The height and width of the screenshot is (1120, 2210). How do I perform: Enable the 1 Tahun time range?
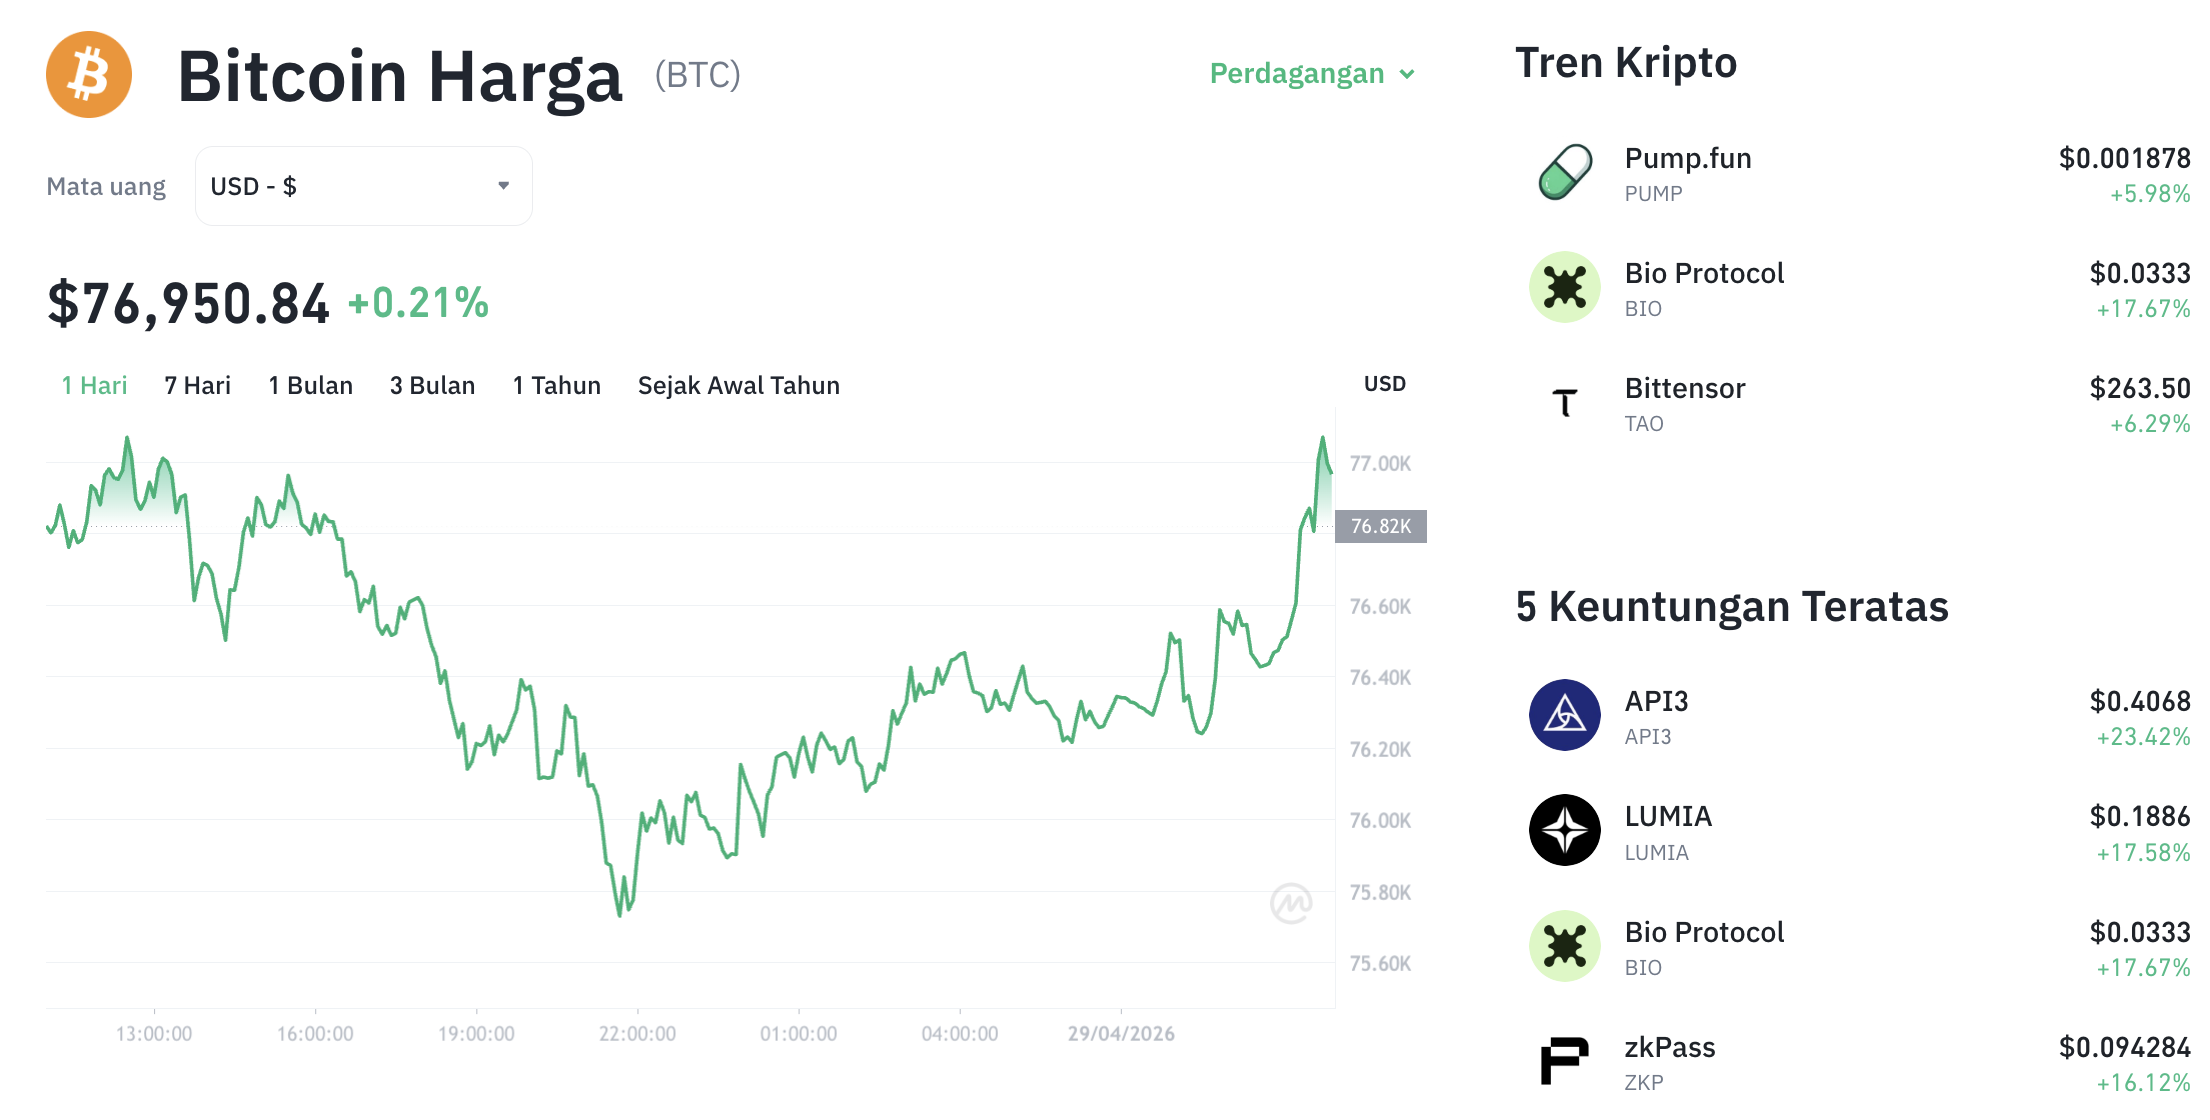(556, 385)
